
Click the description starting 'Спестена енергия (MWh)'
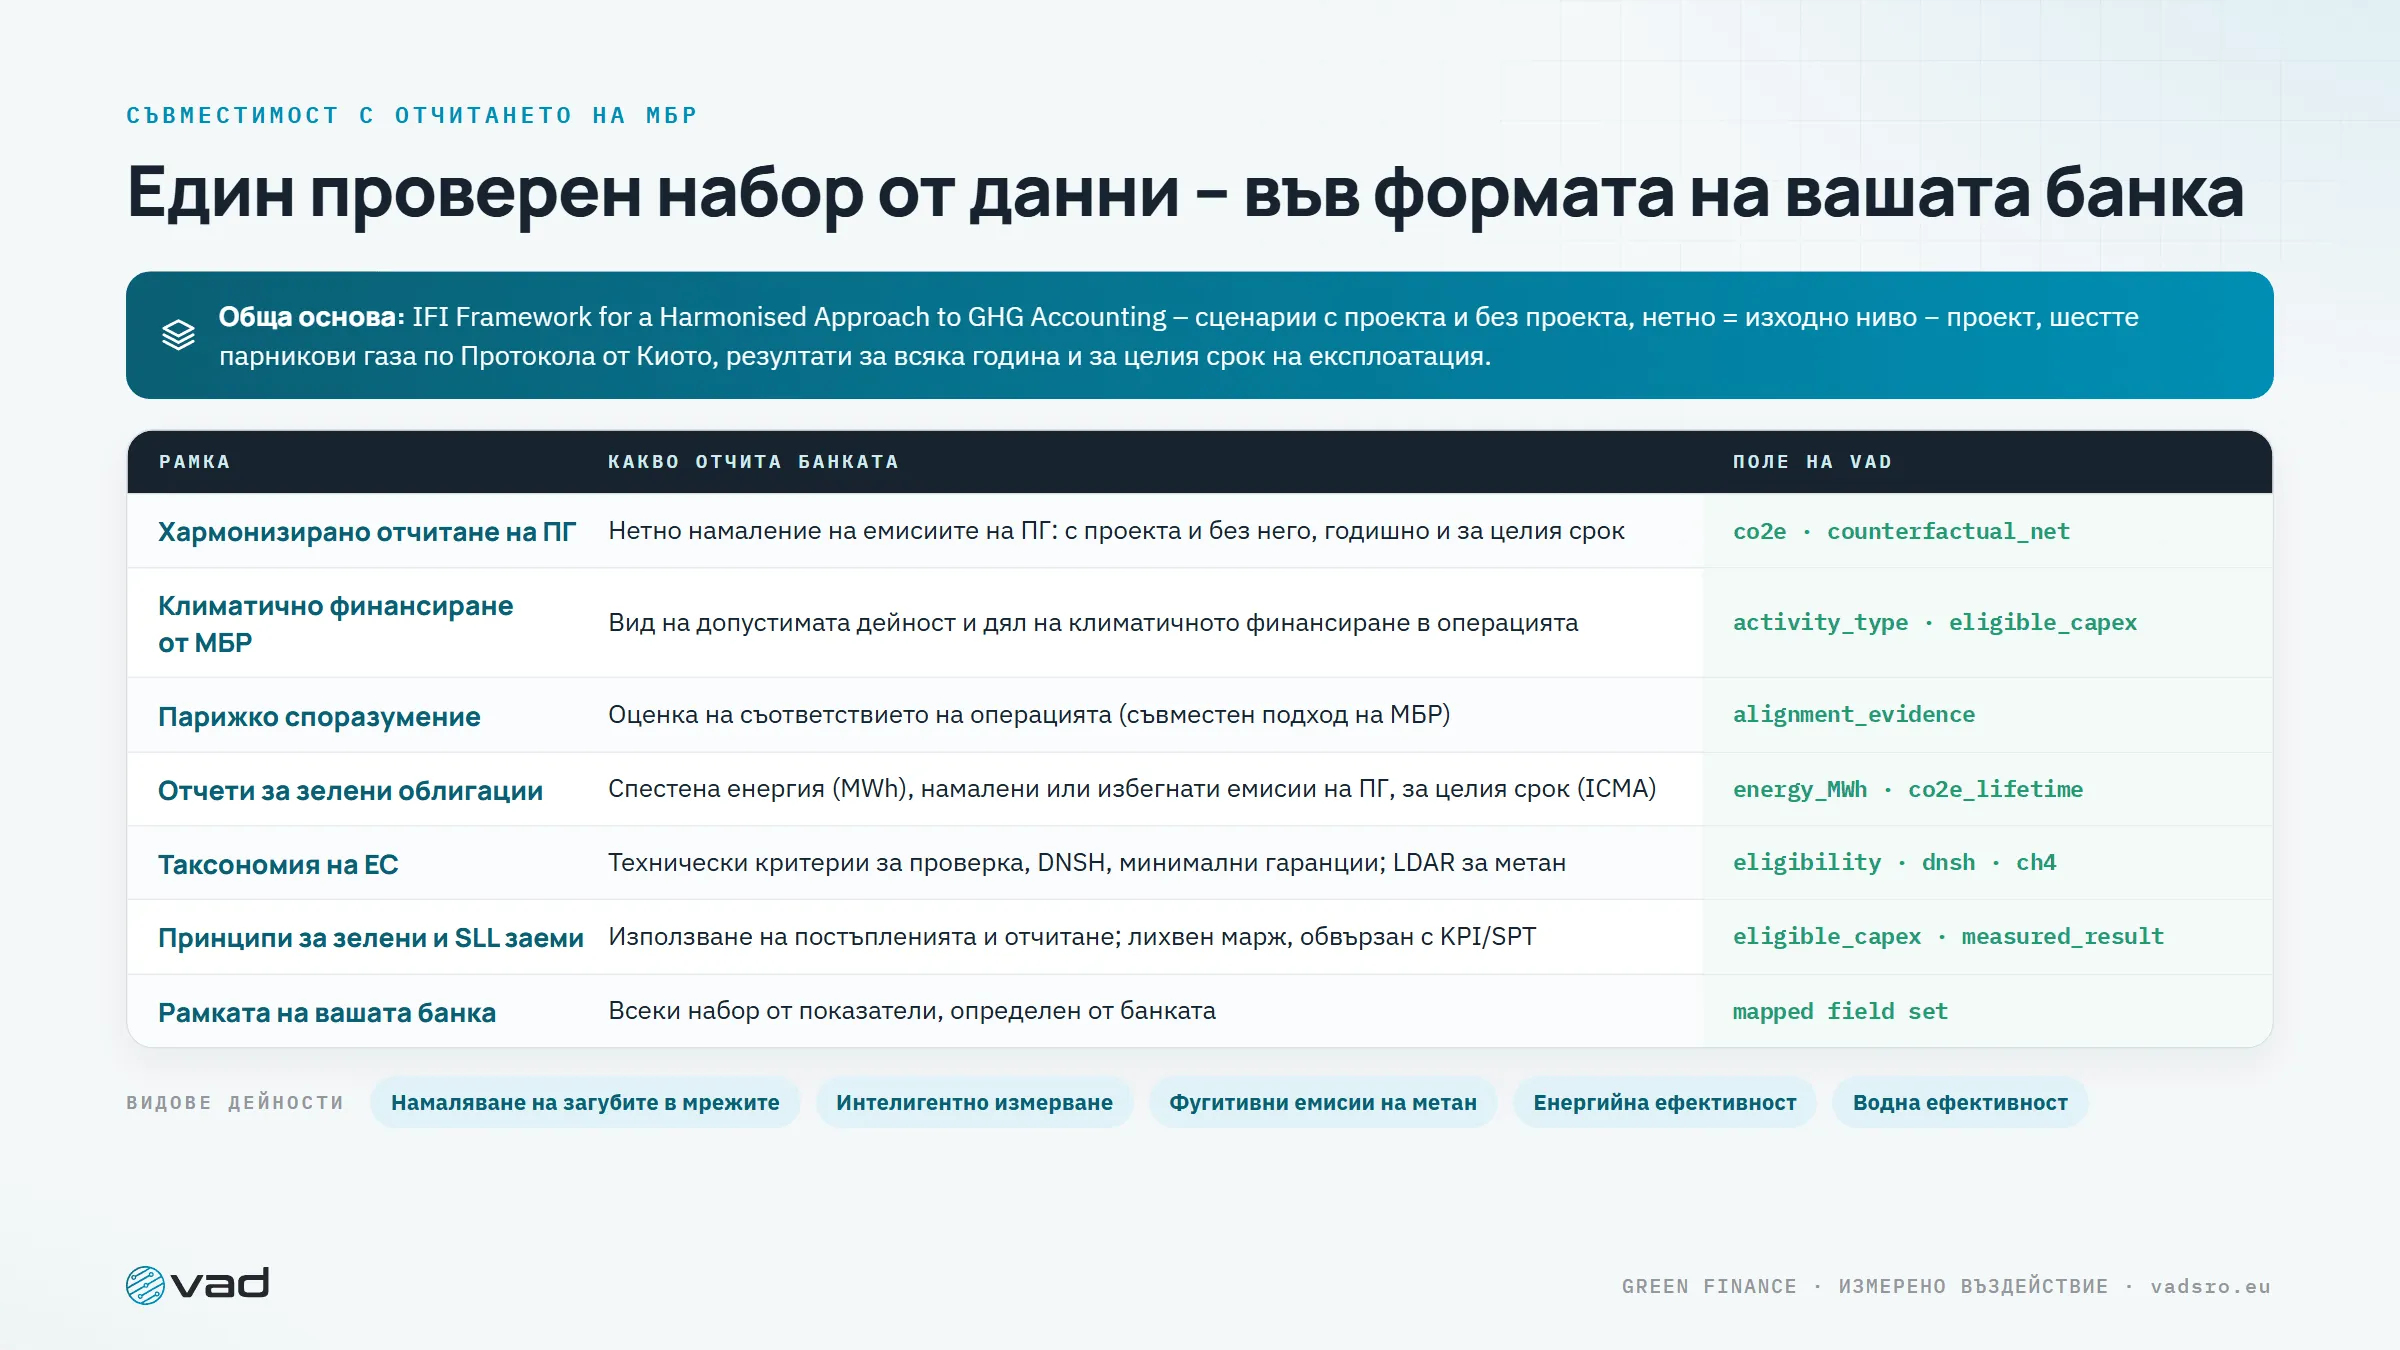1132,789
